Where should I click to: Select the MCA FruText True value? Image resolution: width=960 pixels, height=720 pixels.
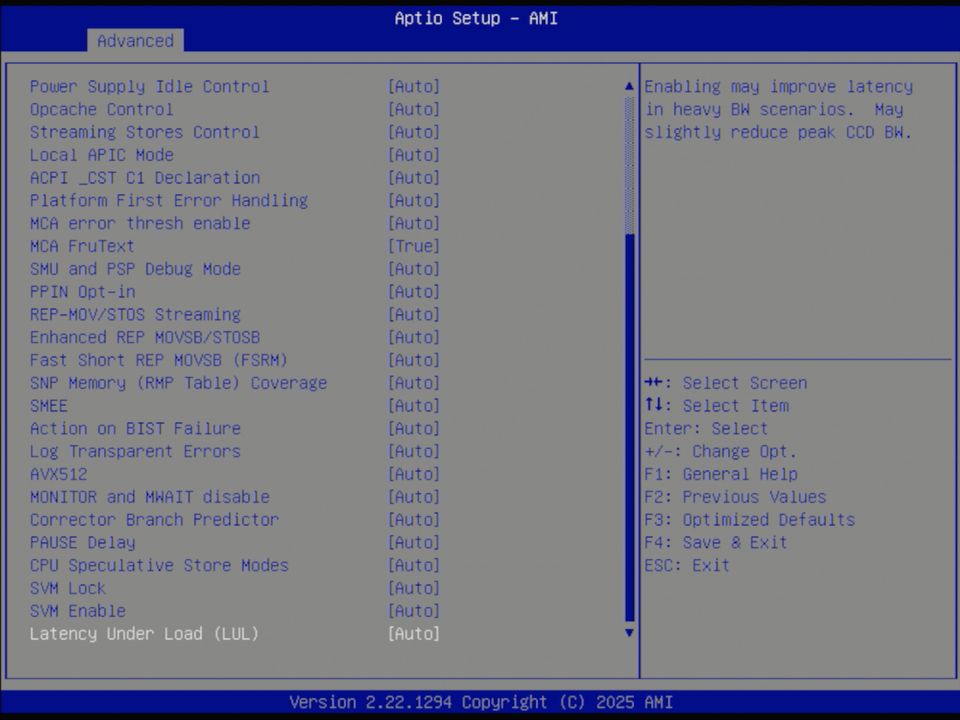click(413, 246)
